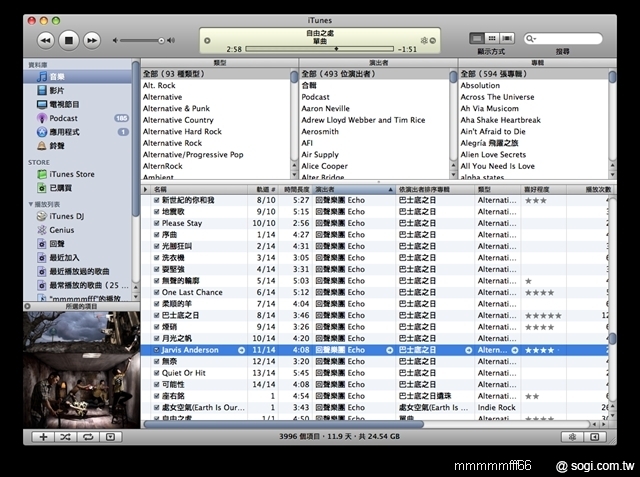Uncheck the One Last Chance checkbox
Image resolution: width=640 pixels, height=477 pixels.
tap(156, 292)
